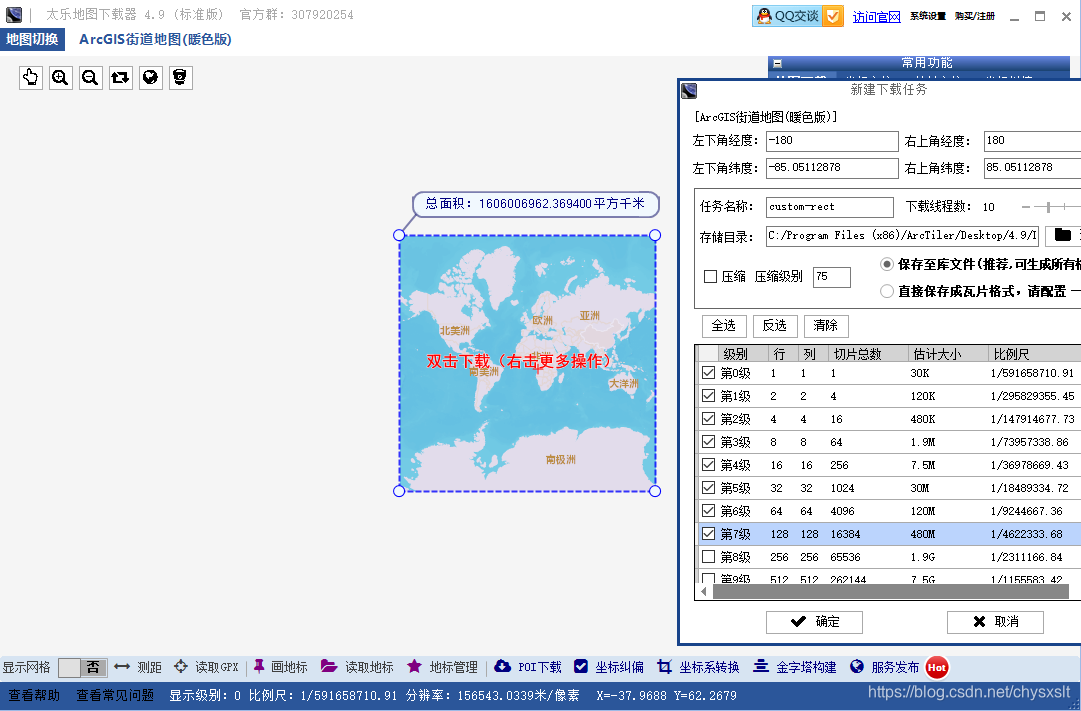Uncheck the 第5级 level checkbox
This screenshot has height=711, width=1081.
(x=708, y=488)
